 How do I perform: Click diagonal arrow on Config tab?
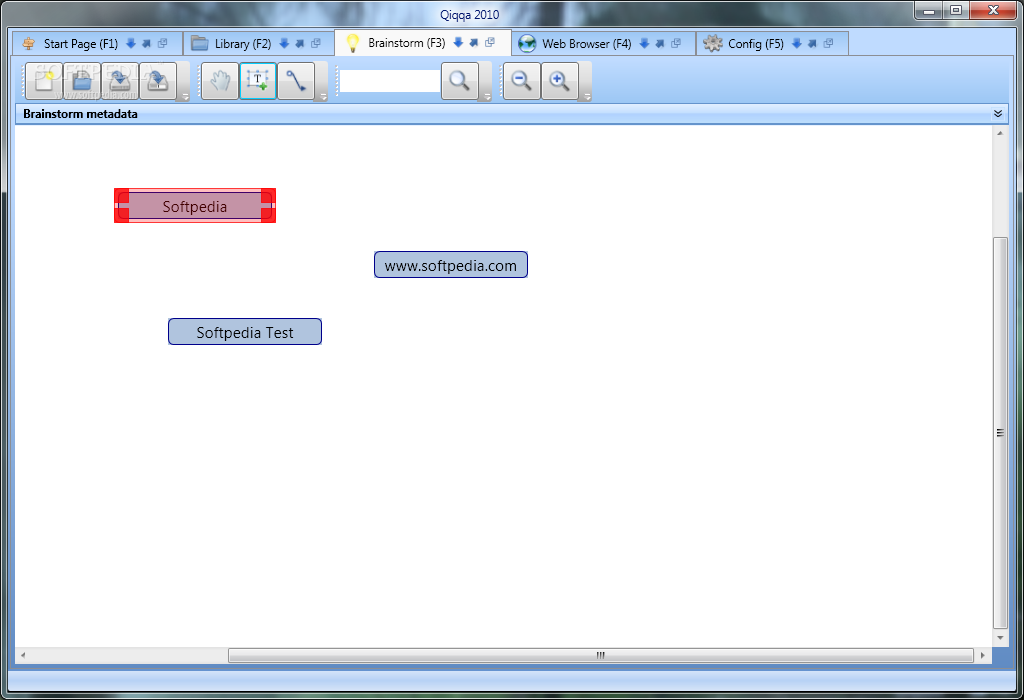pyautogui.click(x=812, y=43)
